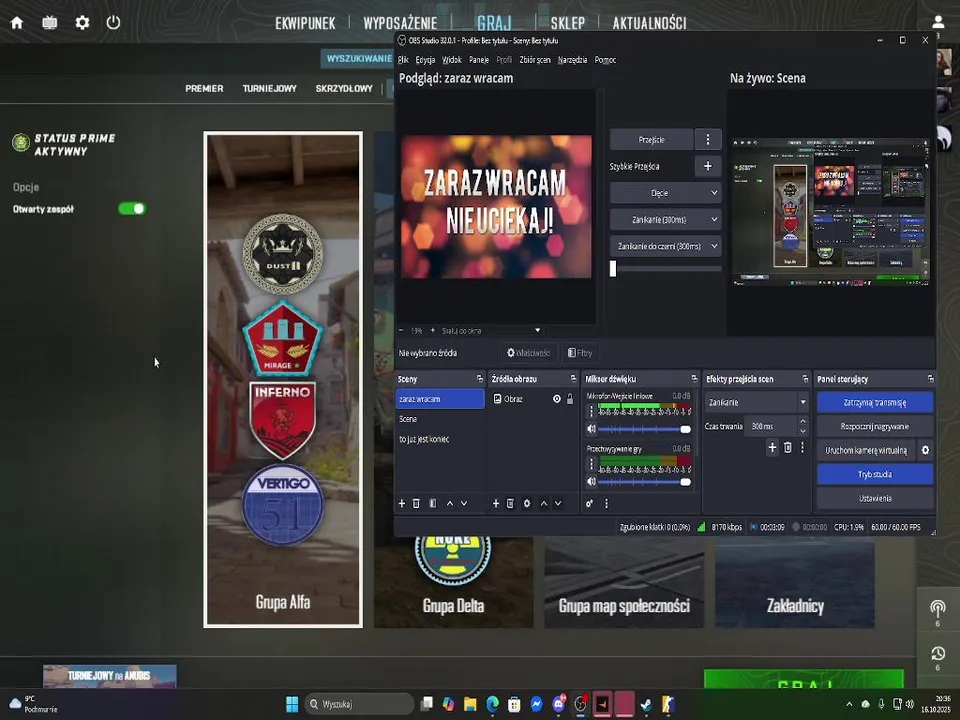Screen dimensions: 960x720
Task: Open Ustawienia button in OBS
Action: [x=875, y=498]
